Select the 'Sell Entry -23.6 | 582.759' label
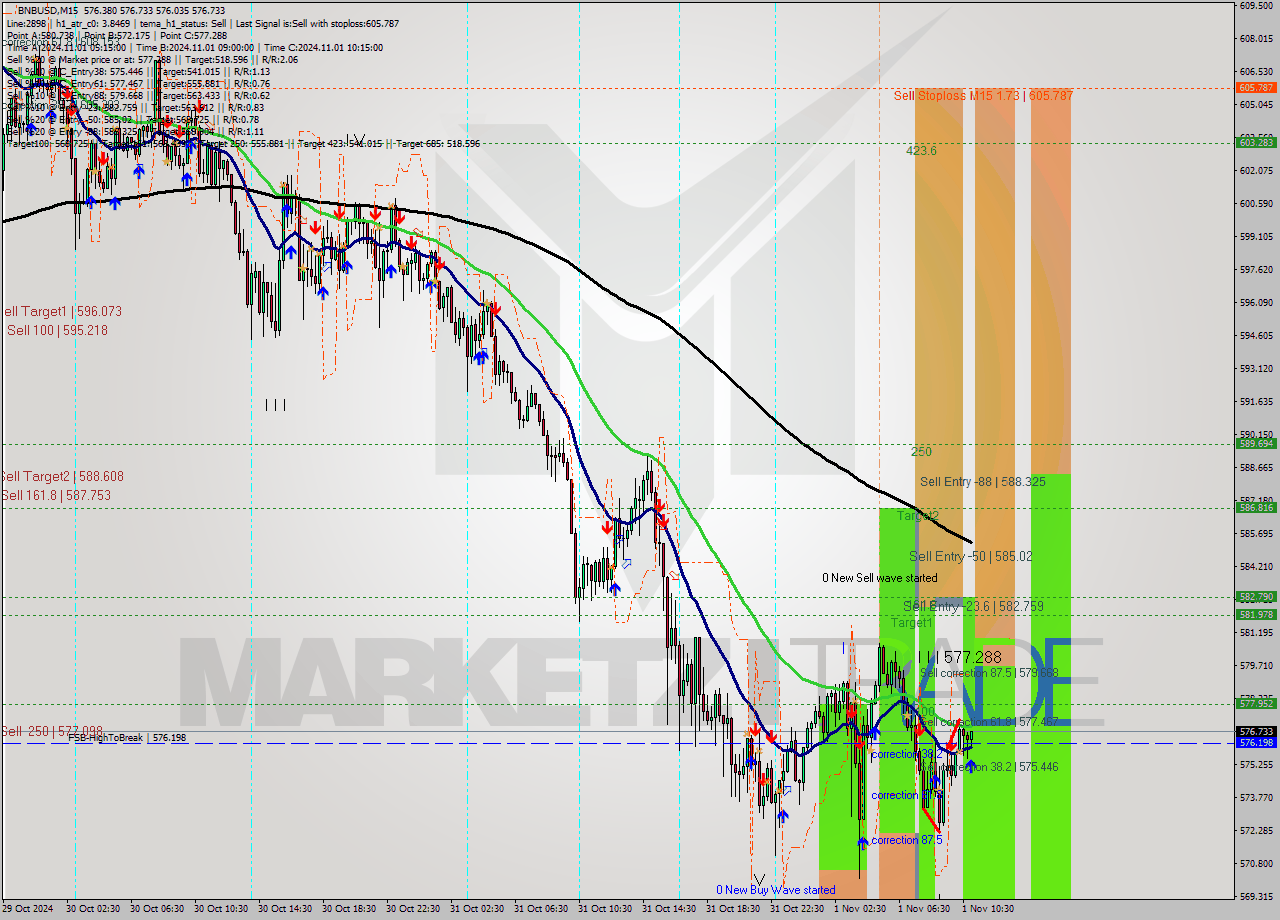Screen dimensions: 1280x920 tap(973, 606)
